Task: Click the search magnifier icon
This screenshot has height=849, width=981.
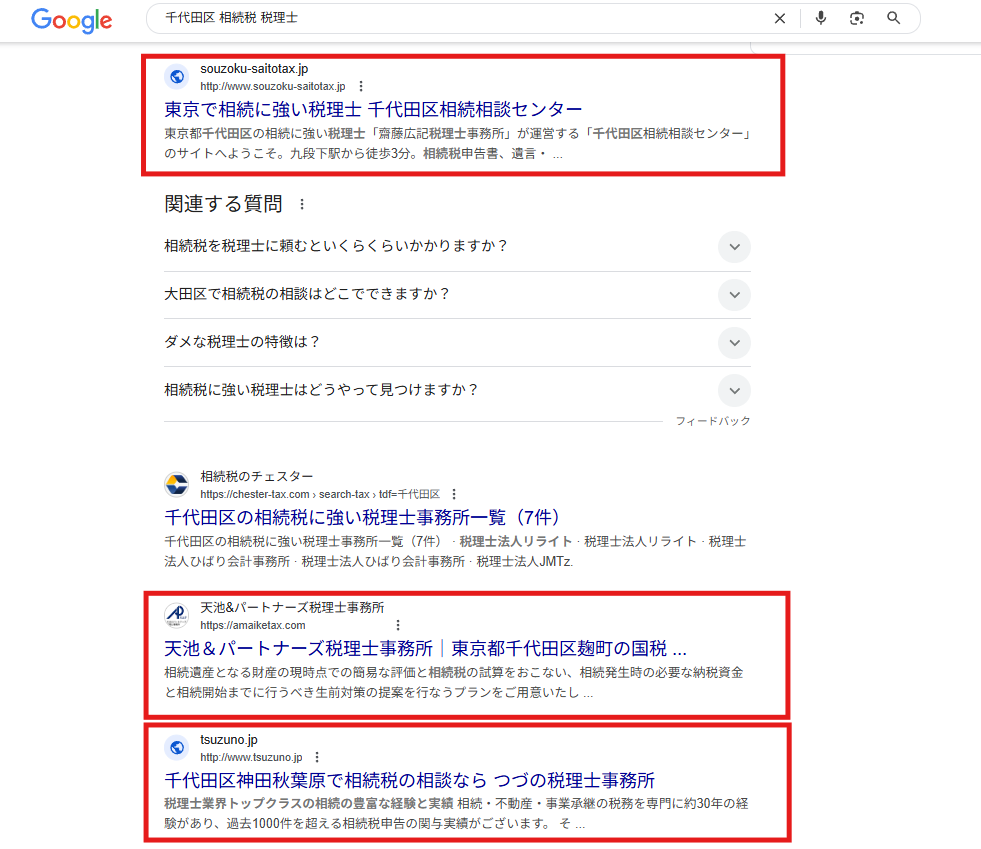Action: (x=893, y=18)
